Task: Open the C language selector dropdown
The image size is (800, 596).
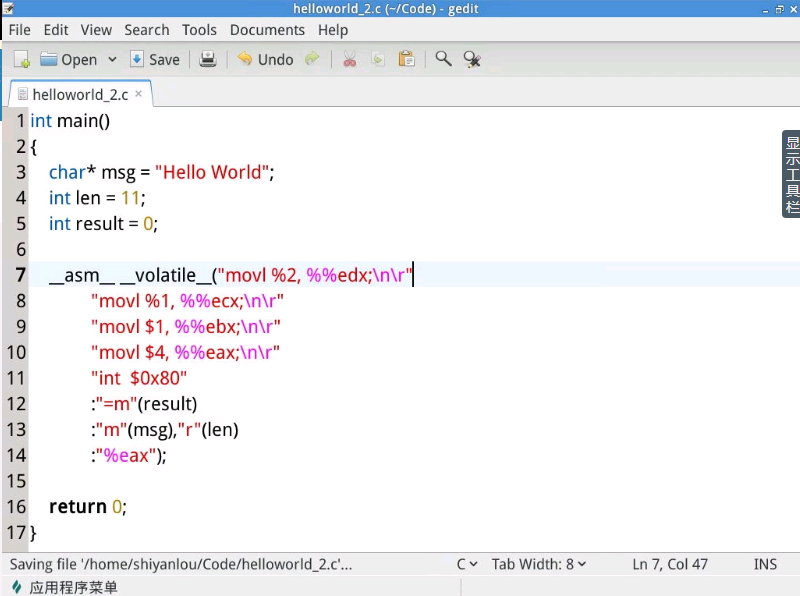Action: [467, 564]
